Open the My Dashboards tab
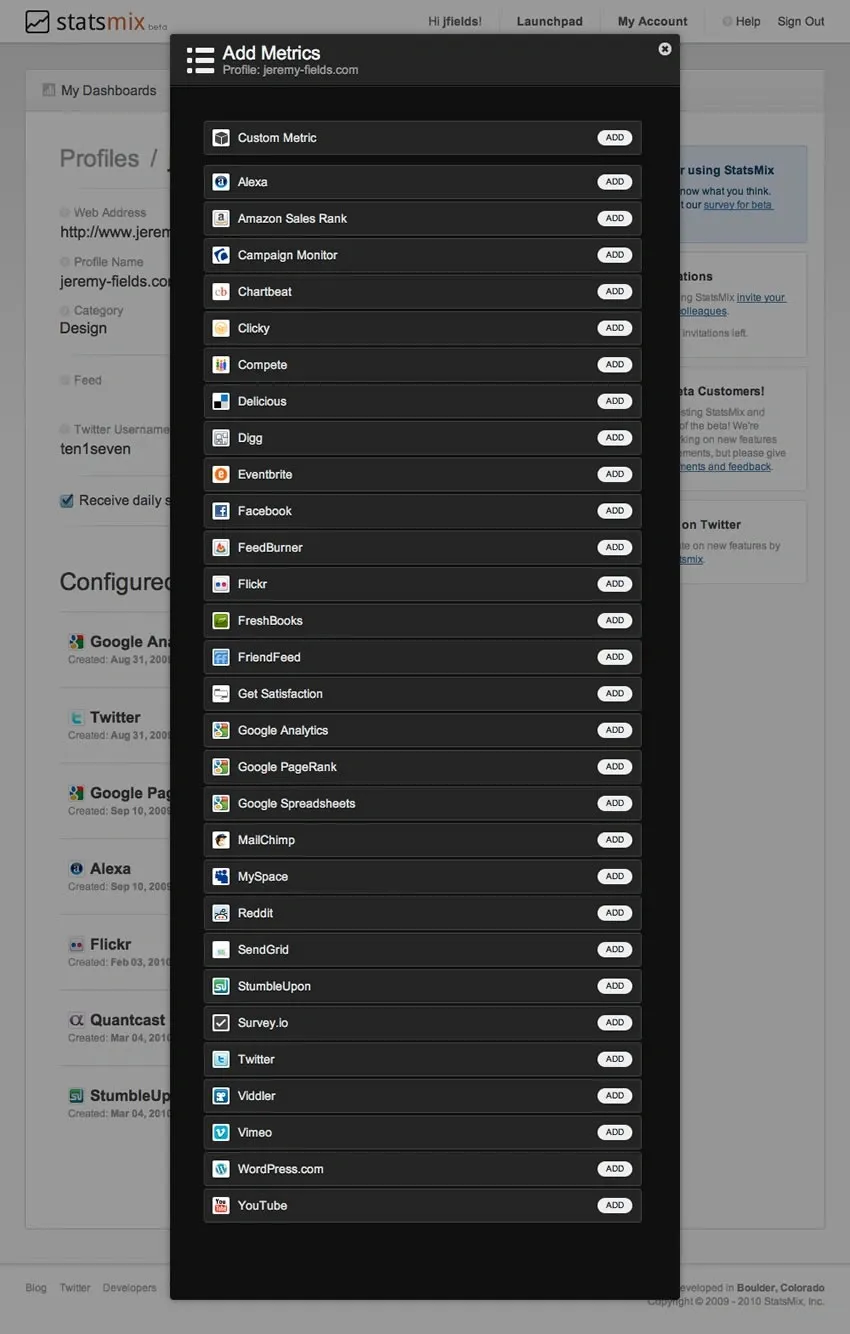850x1334 pixels. 108,90
